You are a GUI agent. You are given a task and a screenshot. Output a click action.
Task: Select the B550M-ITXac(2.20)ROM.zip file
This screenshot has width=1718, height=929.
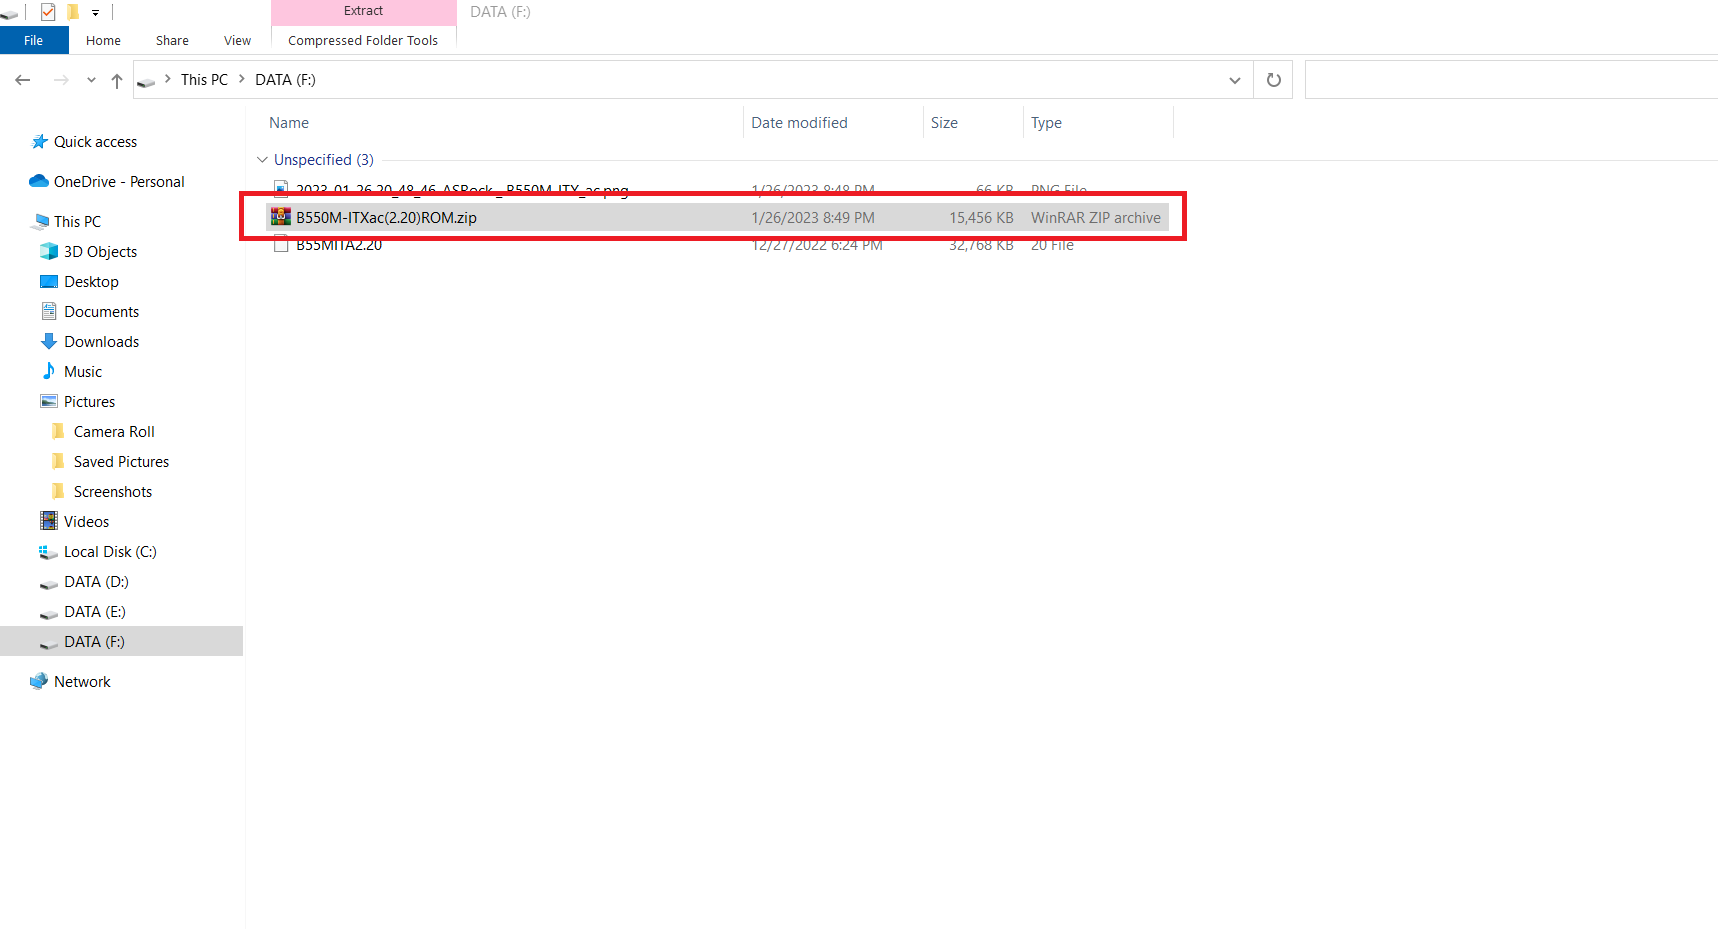(718, 218)
